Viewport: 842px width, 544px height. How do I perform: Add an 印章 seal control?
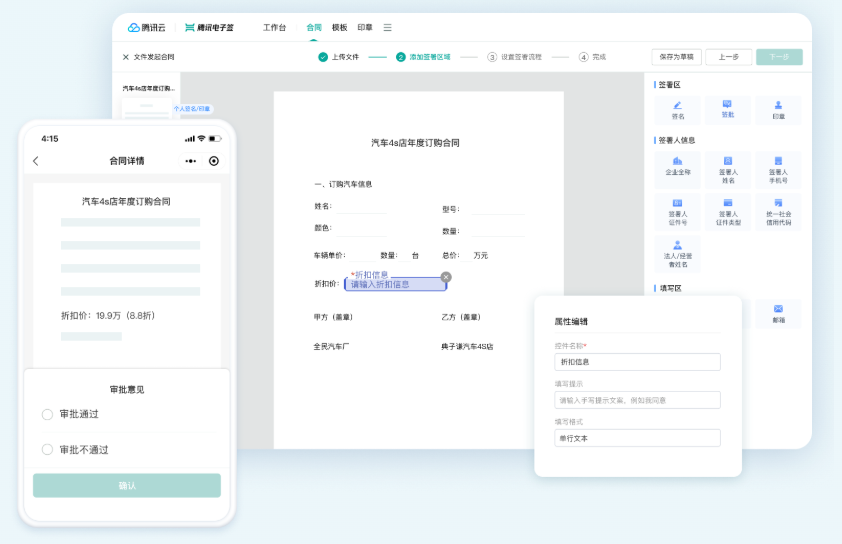point(778,110)
